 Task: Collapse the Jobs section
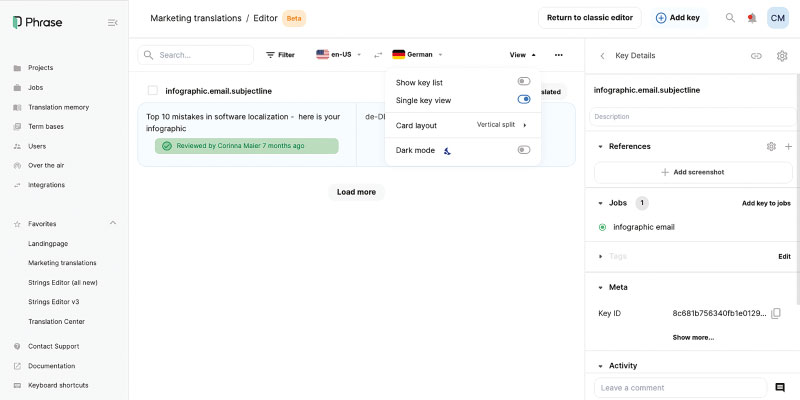[x=601, y=203]
